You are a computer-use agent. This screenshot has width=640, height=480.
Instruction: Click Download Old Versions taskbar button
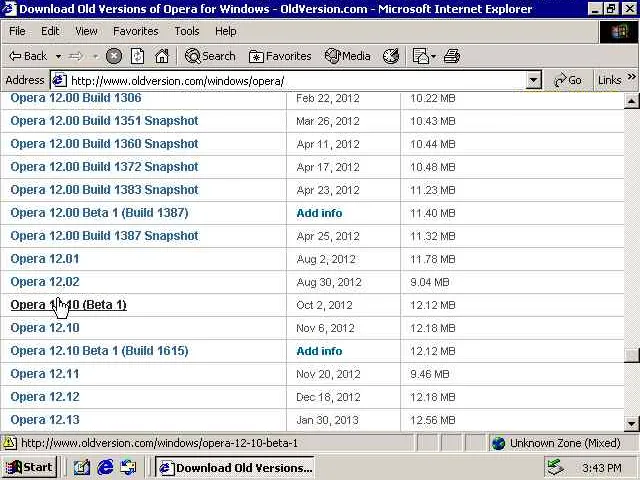click(x=235, y=468)
